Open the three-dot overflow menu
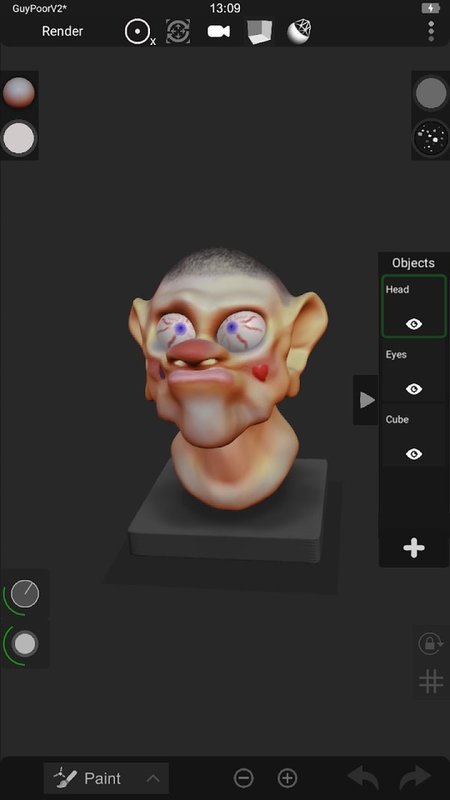Viewport: 450px width, 800px height. [431, 31]
